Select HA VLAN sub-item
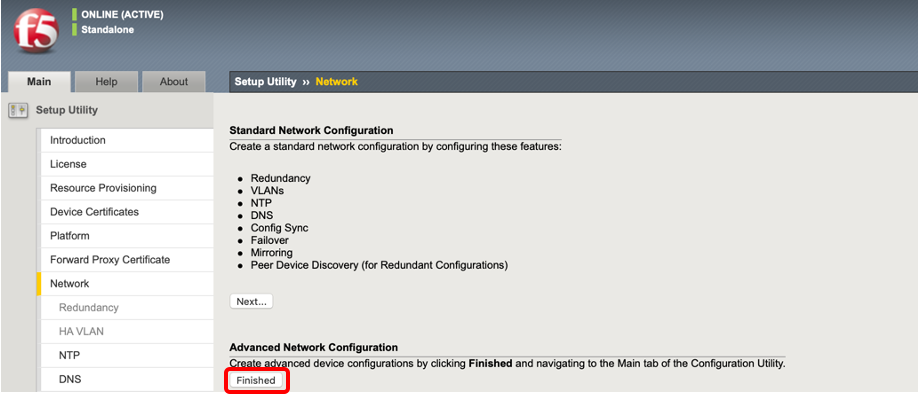 127,331
